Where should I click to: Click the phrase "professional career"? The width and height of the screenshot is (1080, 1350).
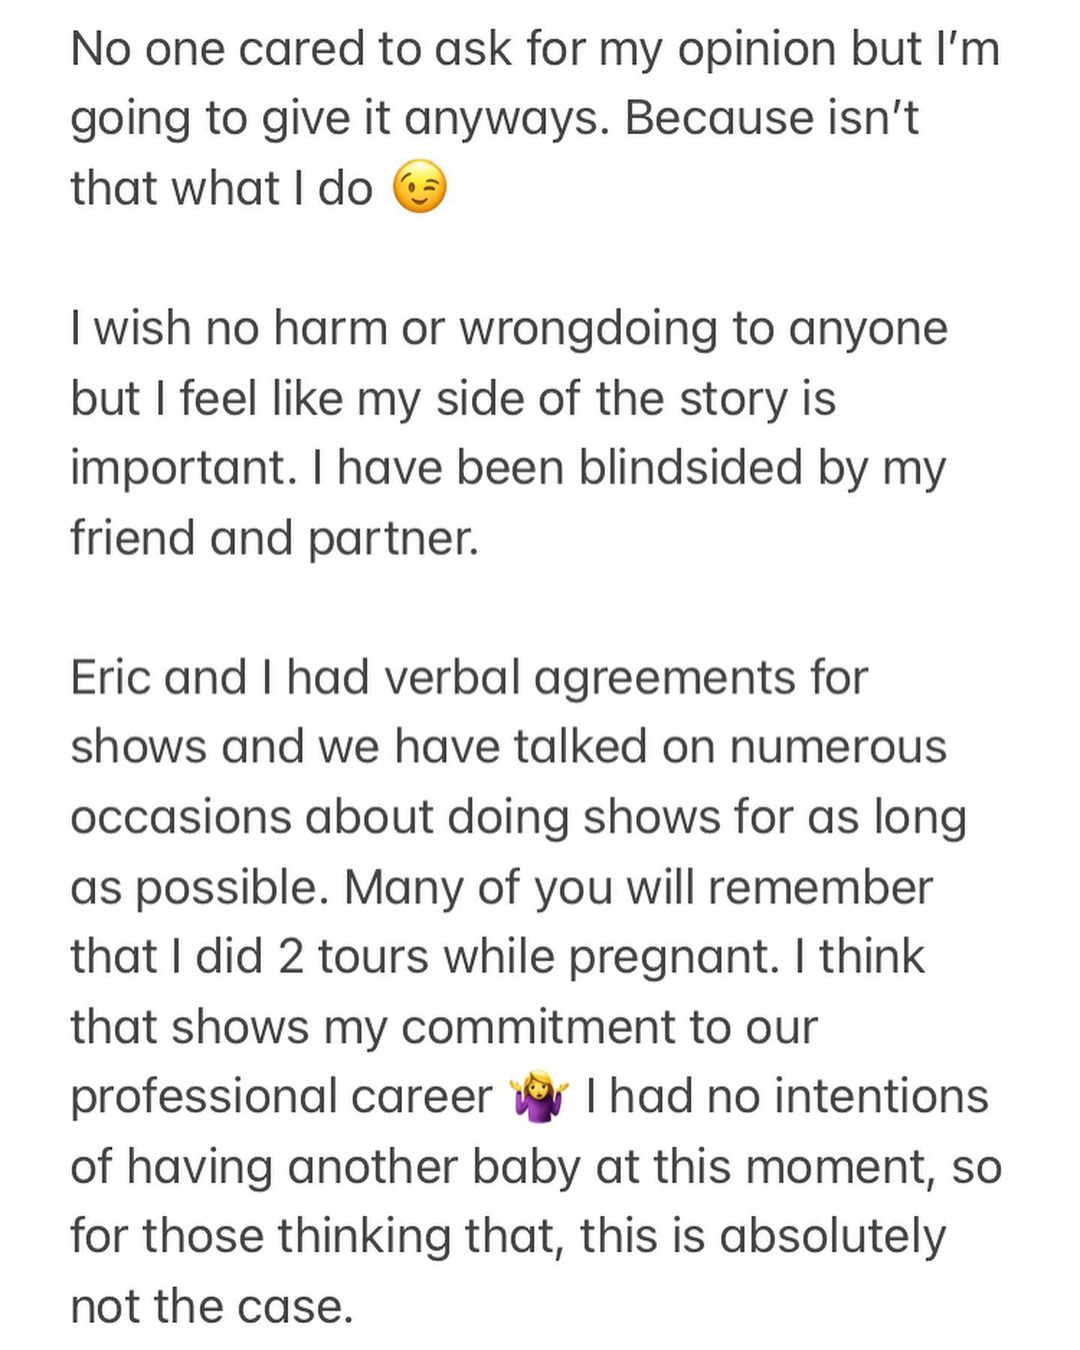point(281,1097)
